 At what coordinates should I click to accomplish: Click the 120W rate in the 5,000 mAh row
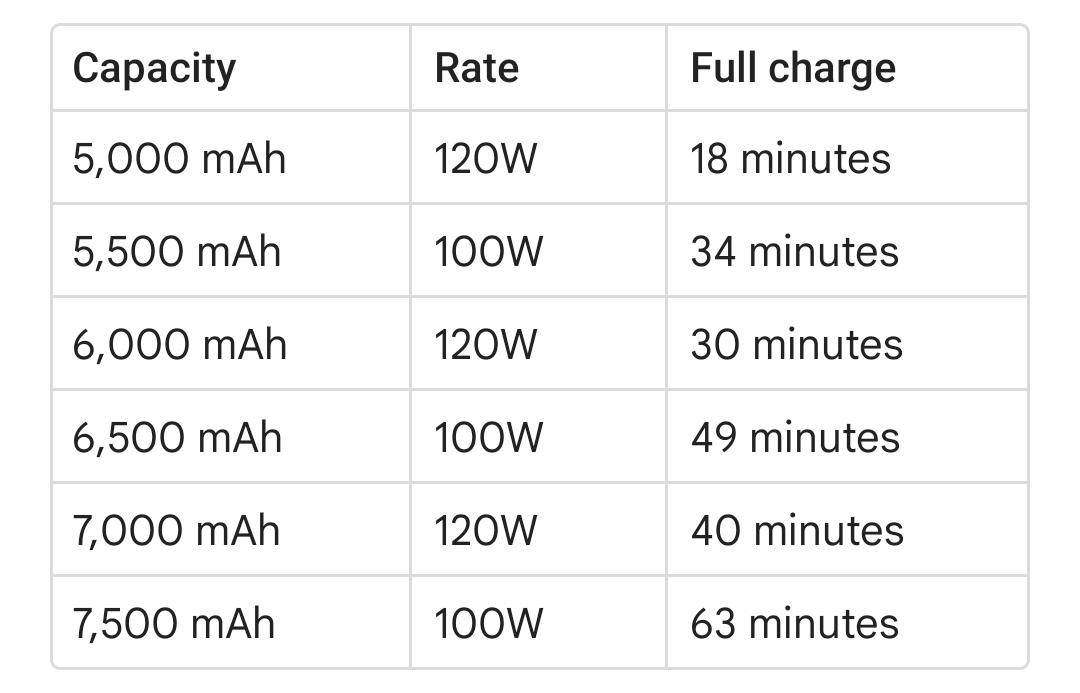click(x=485, y=159)
